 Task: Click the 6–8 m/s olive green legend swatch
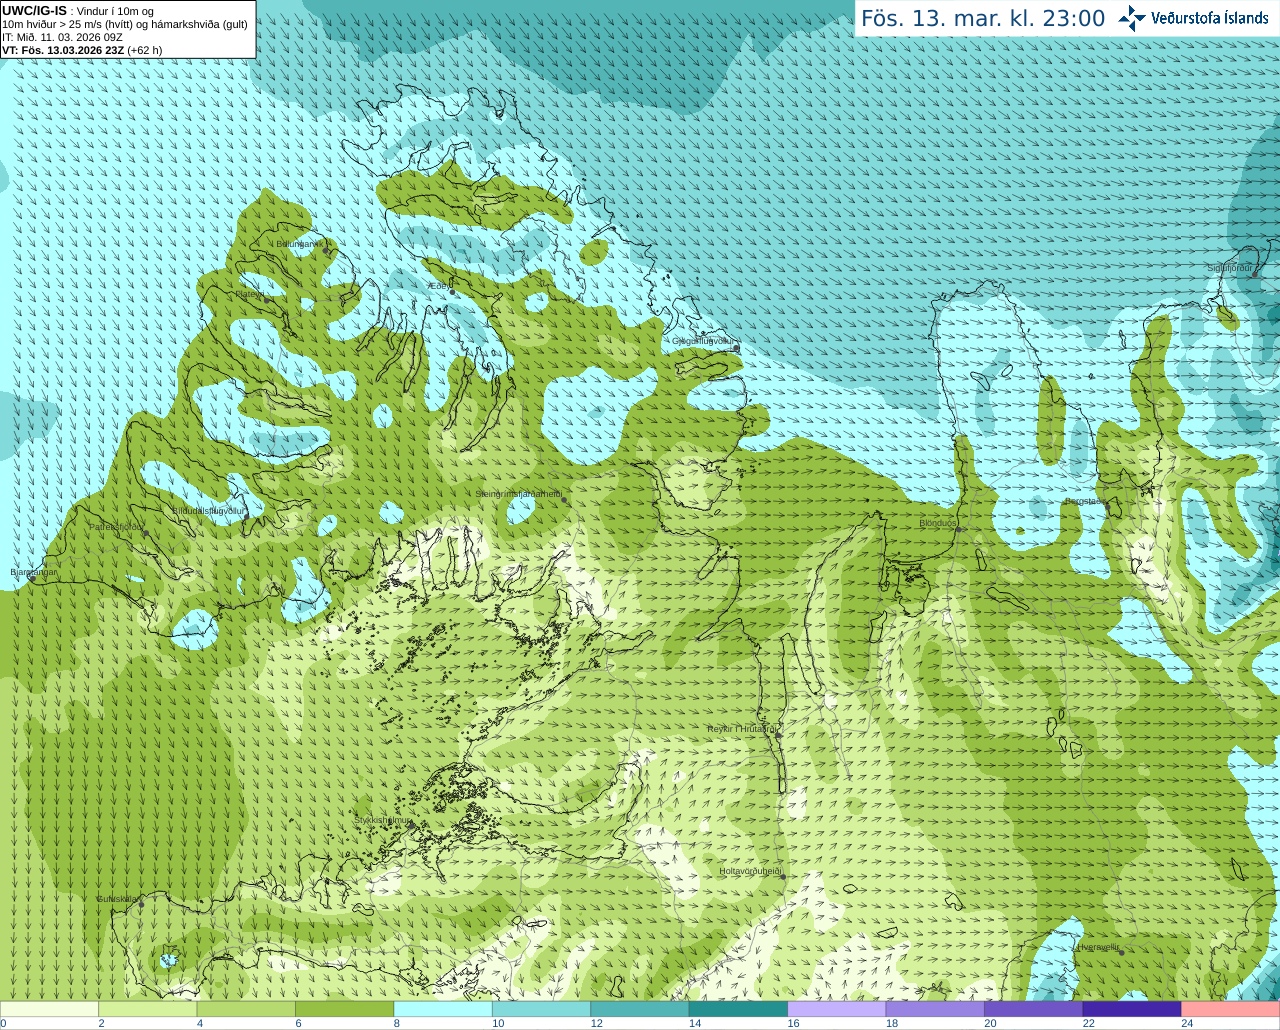click(x=344, y=1009)
